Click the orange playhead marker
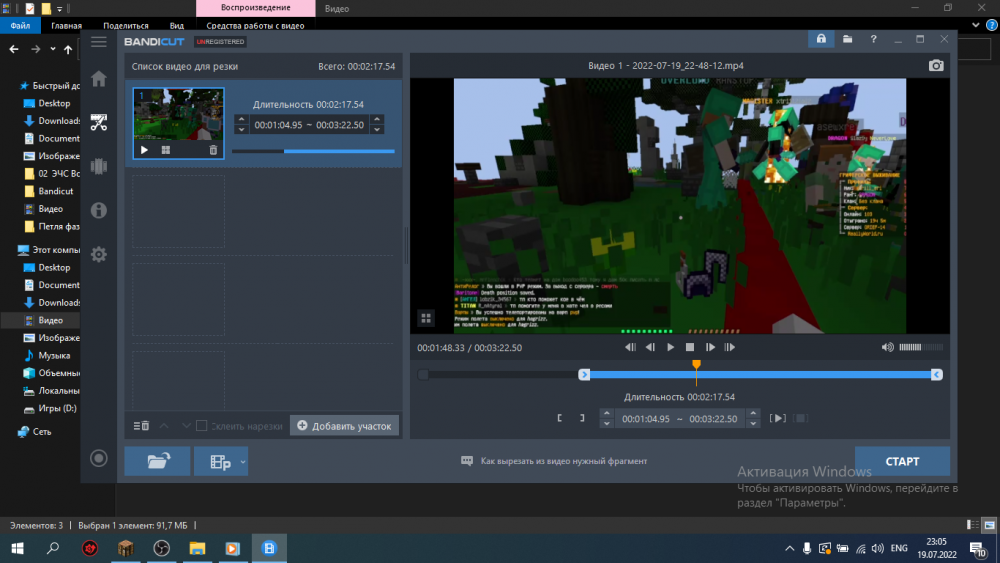 pos(696,364)
